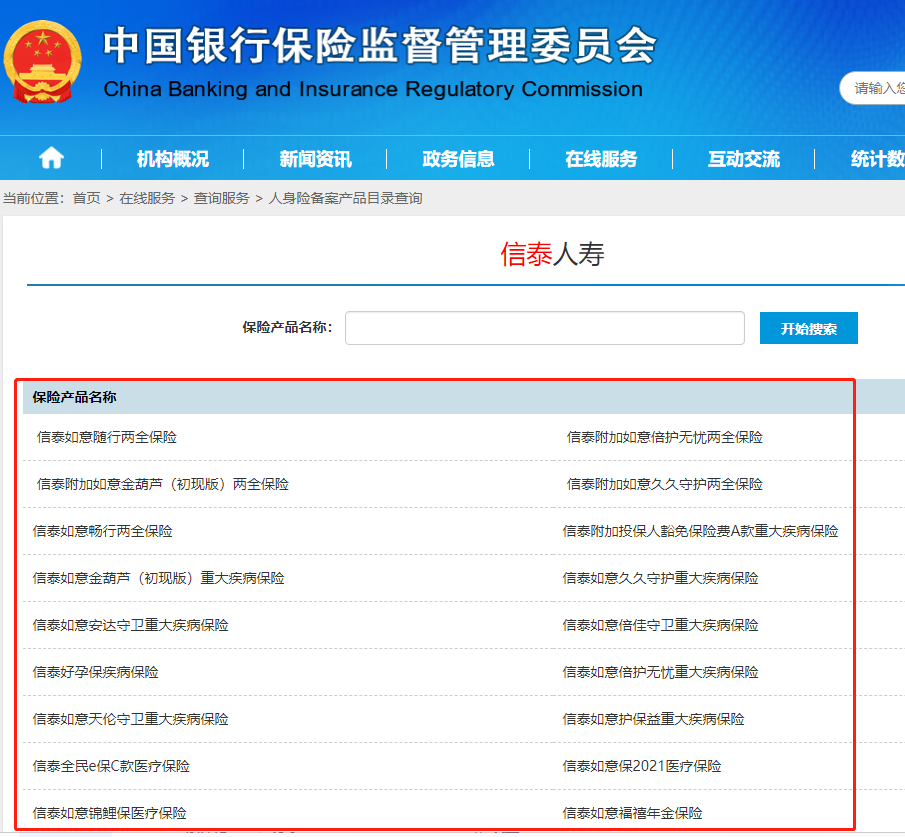Select 信泰如意天伦守卫重大疾病保险
The width and height of the screenshot is (905, 837).
tap(131, 719)
